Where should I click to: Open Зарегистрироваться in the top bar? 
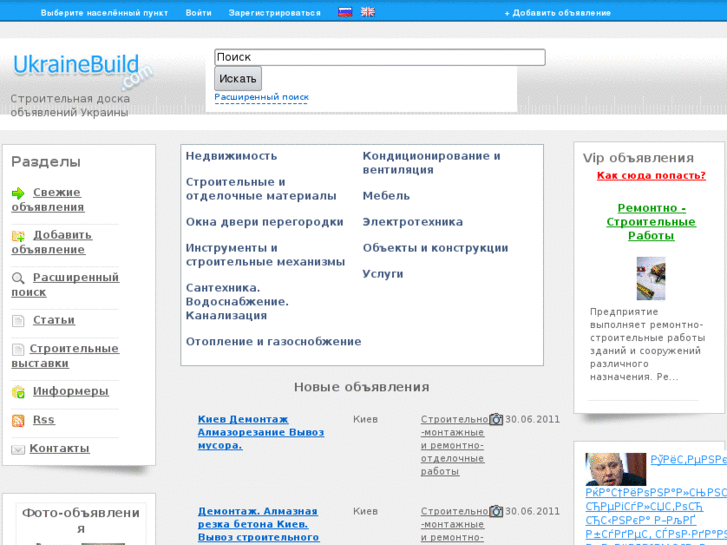274,13
